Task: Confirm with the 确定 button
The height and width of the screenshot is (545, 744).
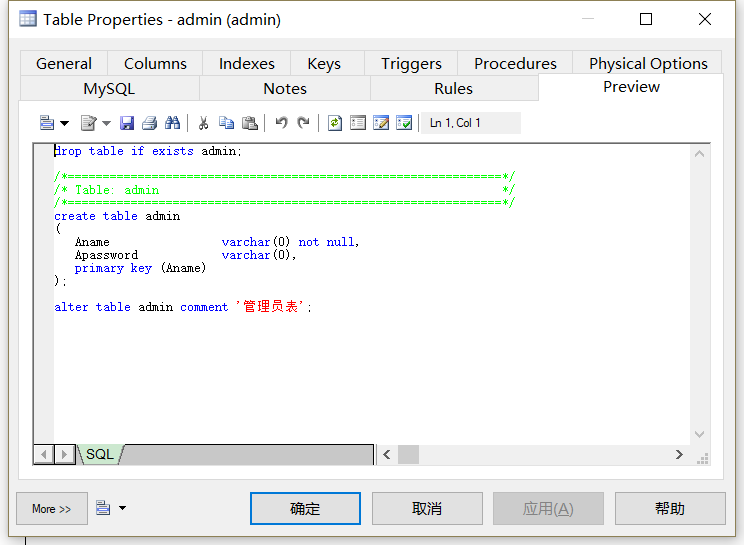Action: (305, 508)
